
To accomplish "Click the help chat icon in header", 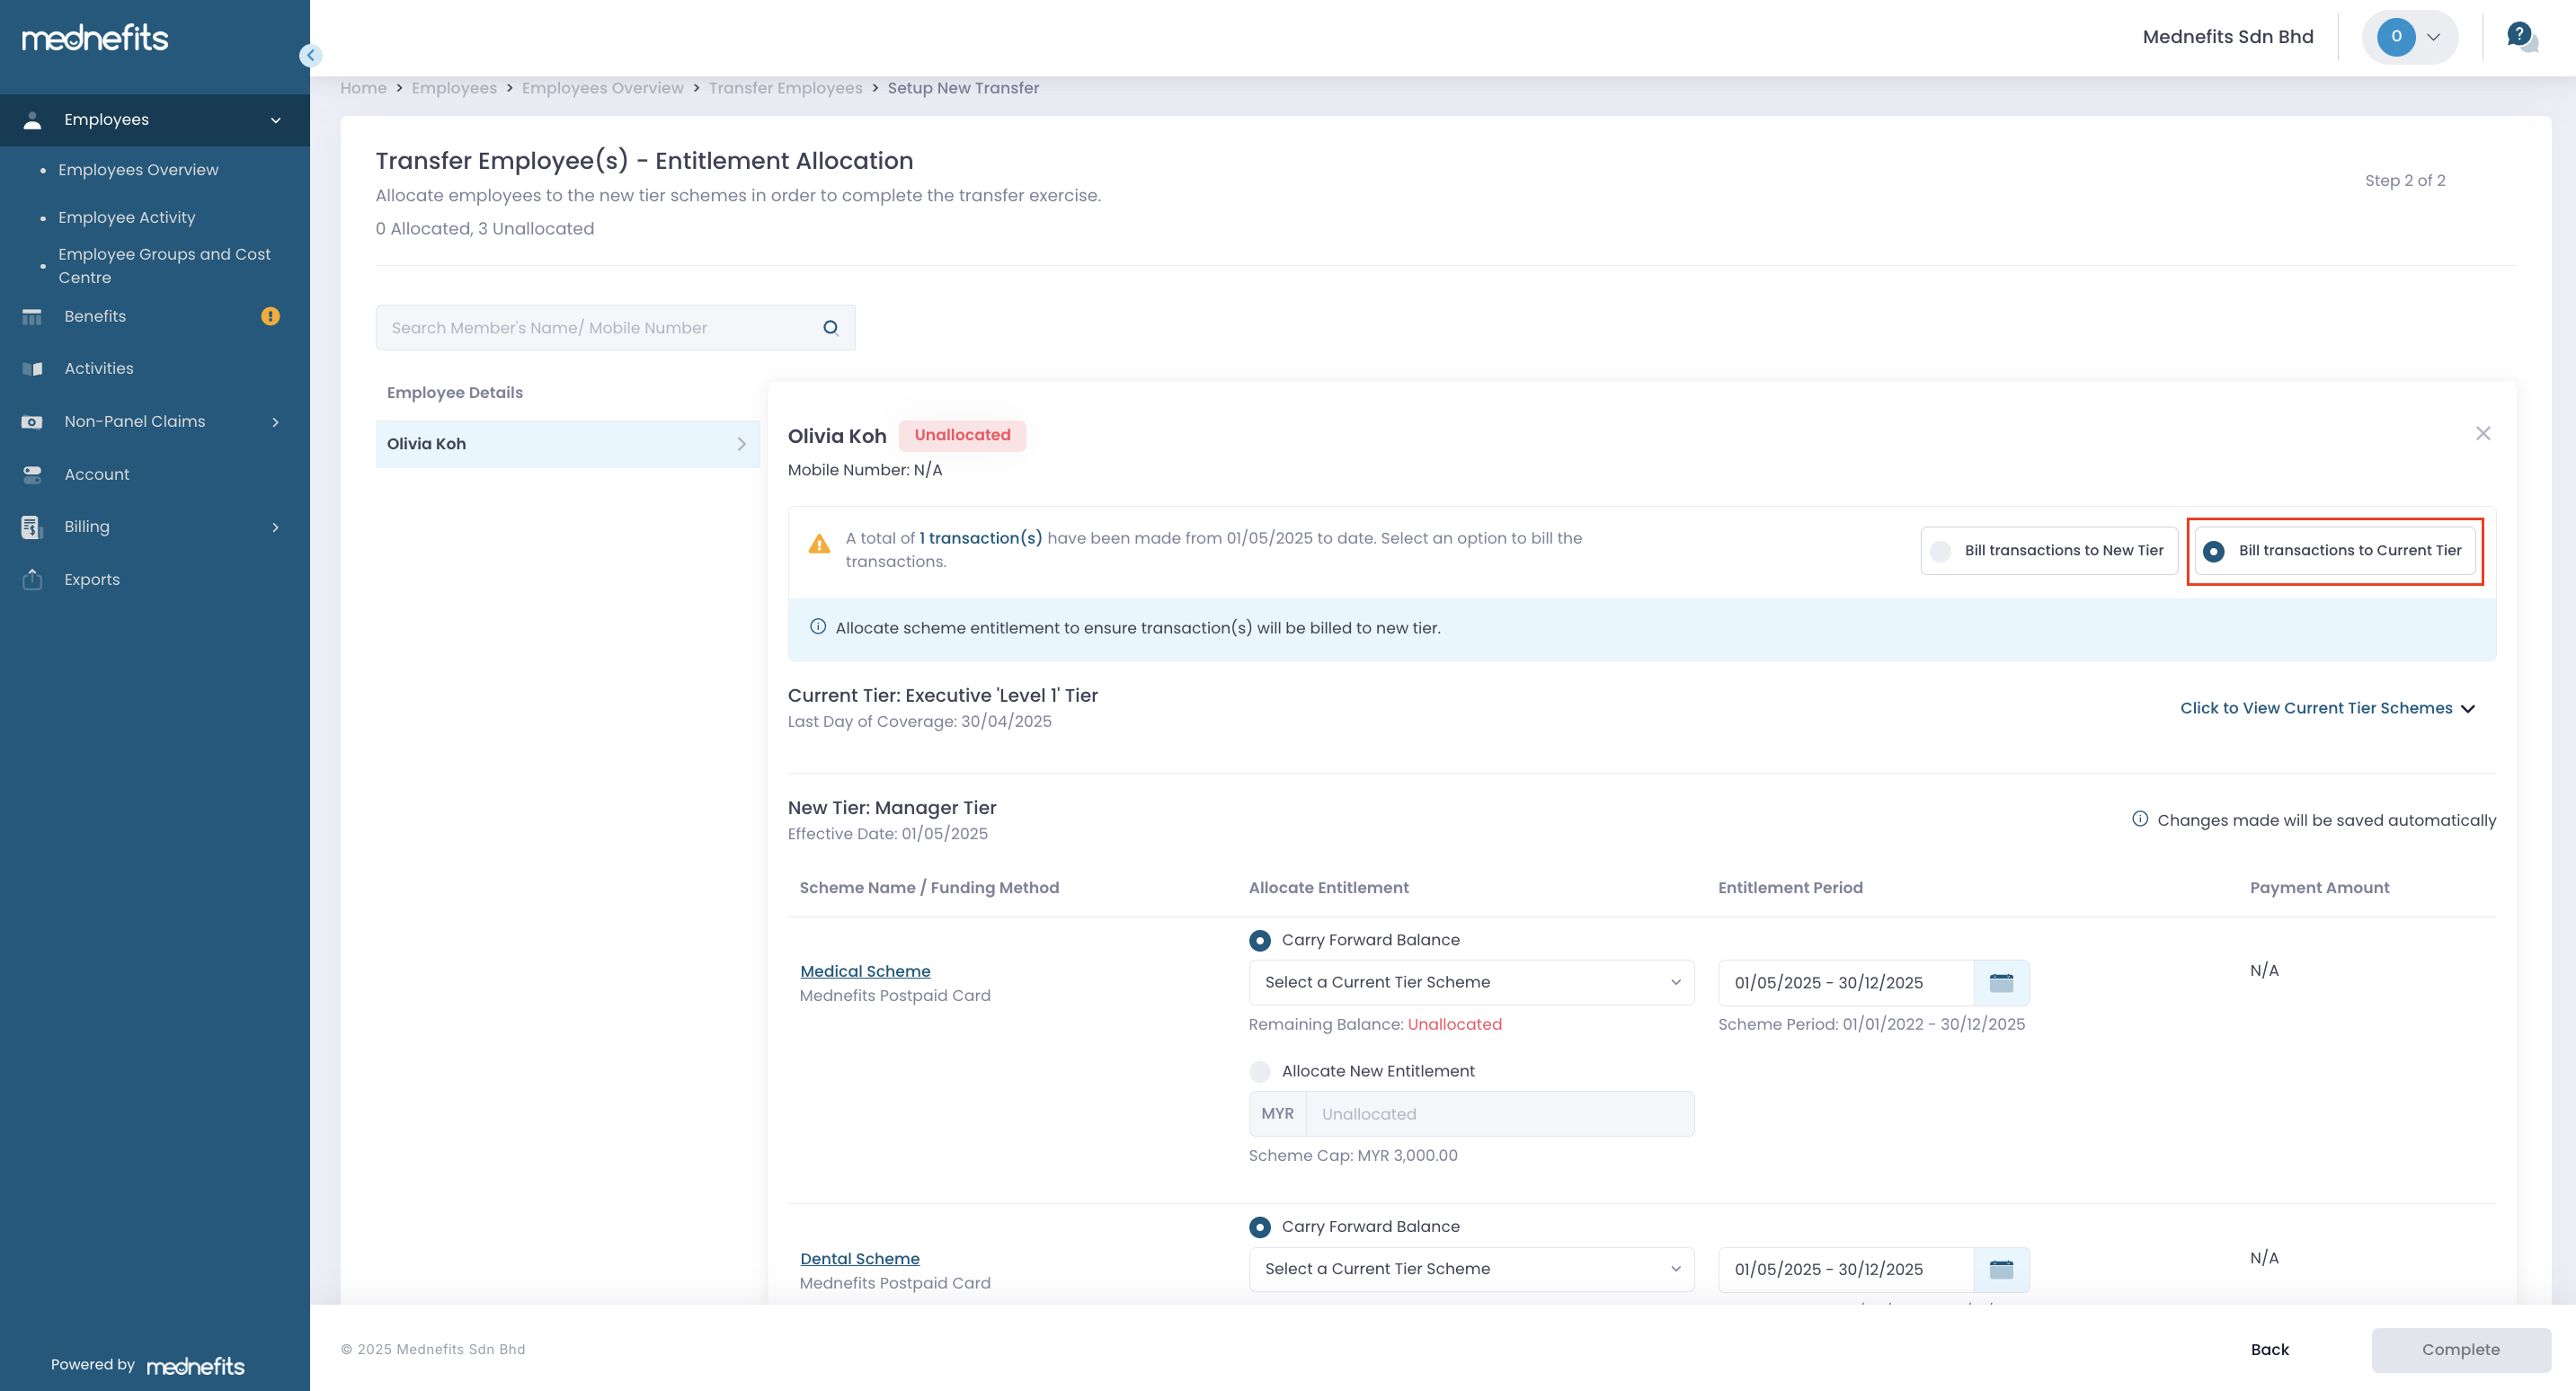I will [2520, 37].
